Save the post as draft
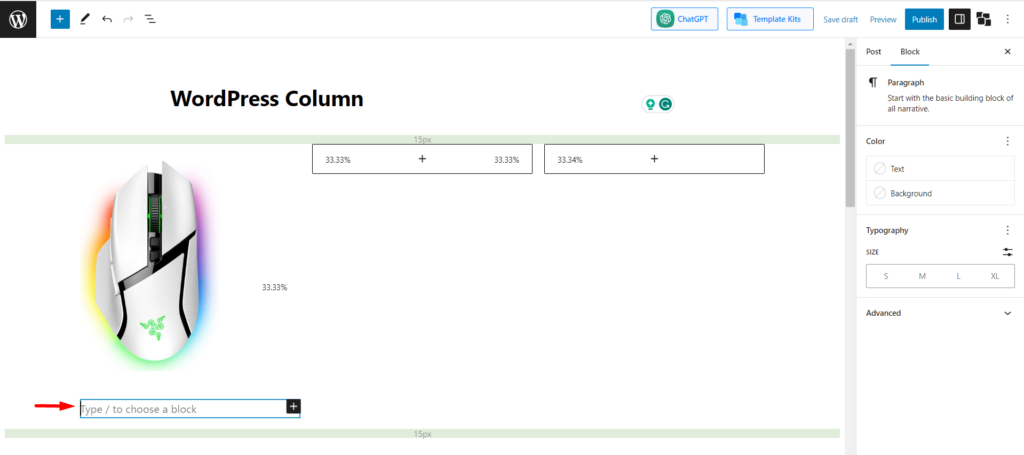This screenshot has width=1024, height=455. pos(840,20)
